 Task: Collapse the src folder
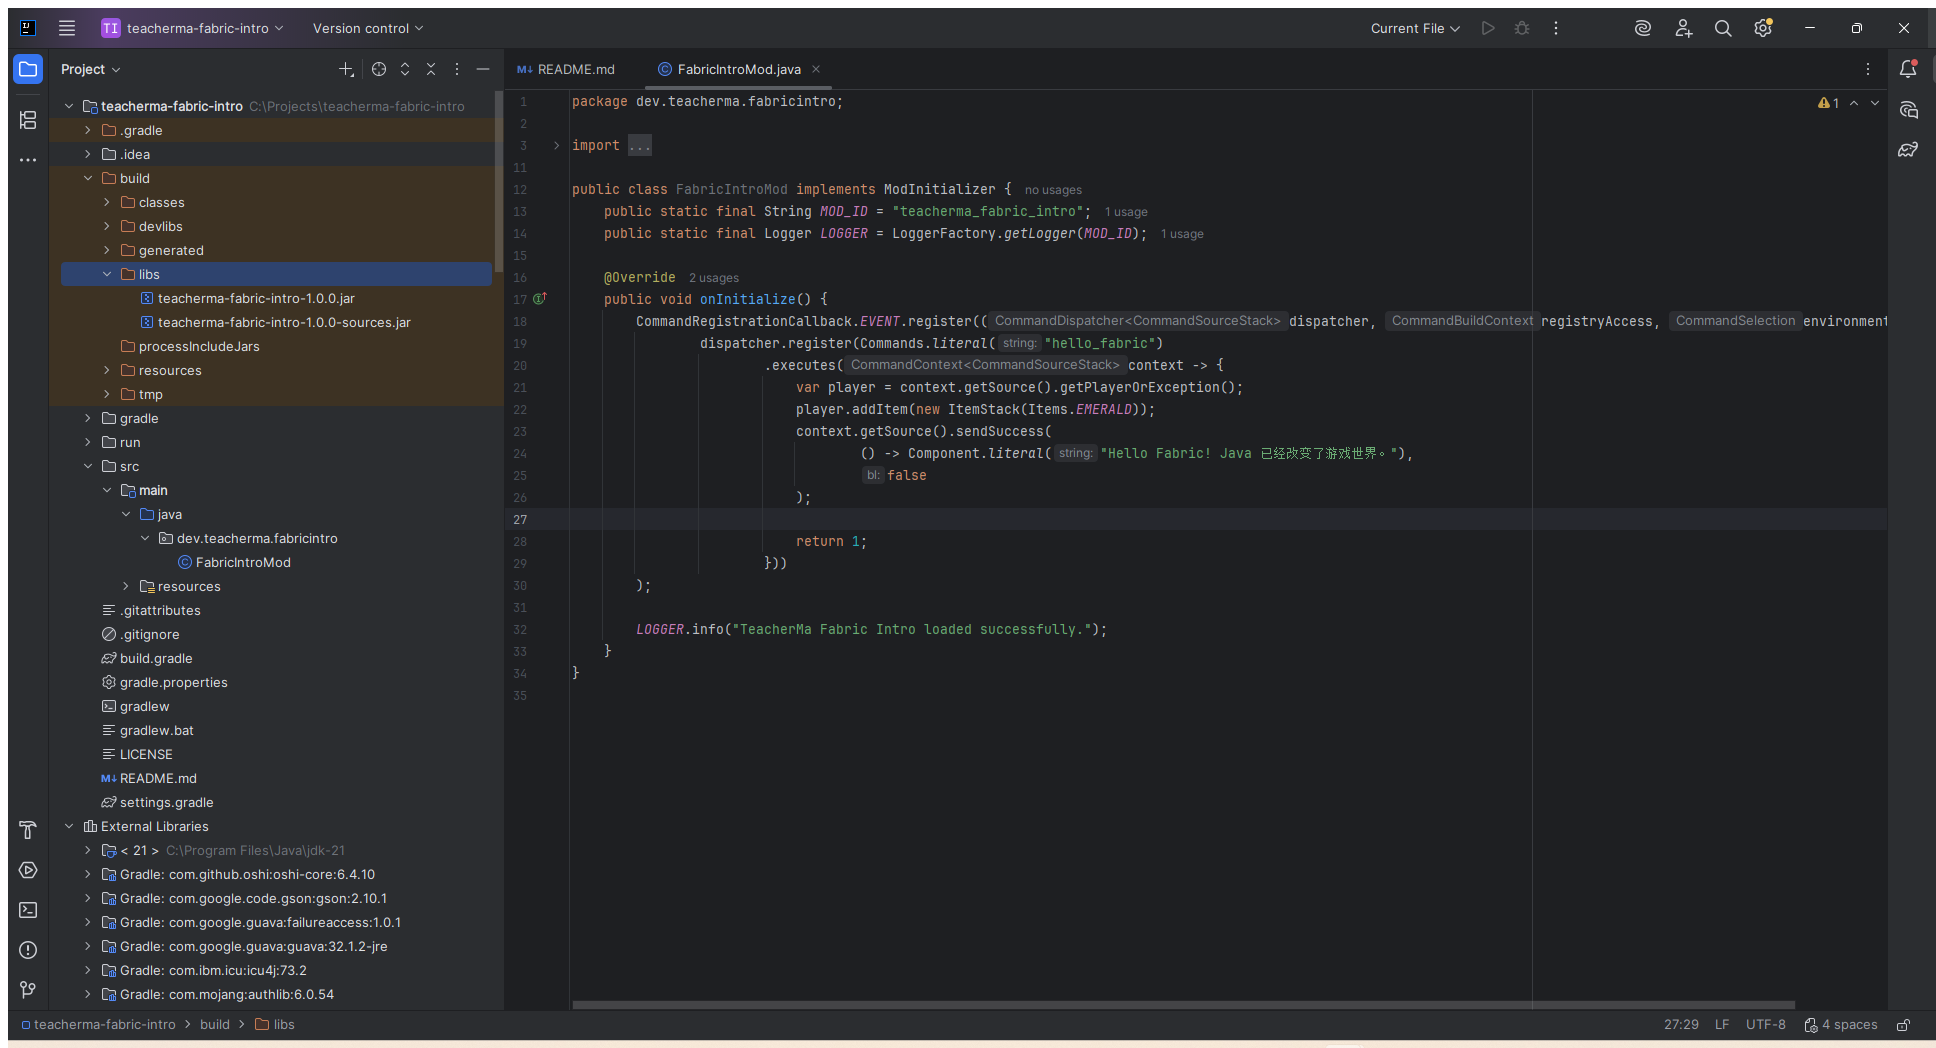point(87,466)
